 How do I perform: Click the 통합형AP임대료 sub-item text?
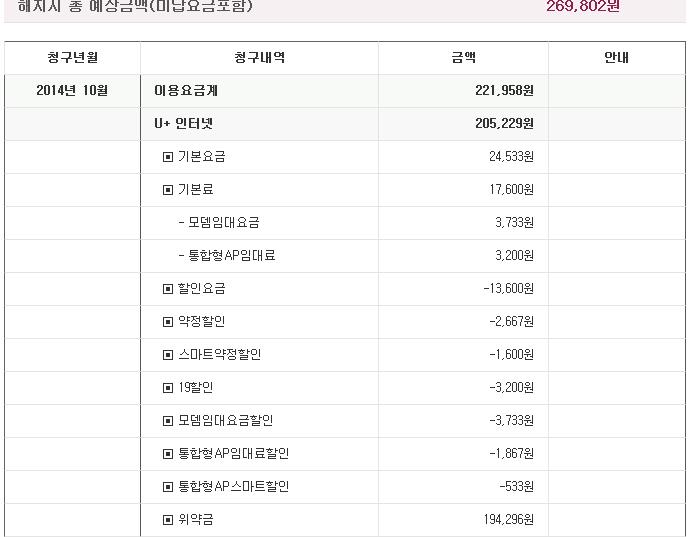click(227, 256)
